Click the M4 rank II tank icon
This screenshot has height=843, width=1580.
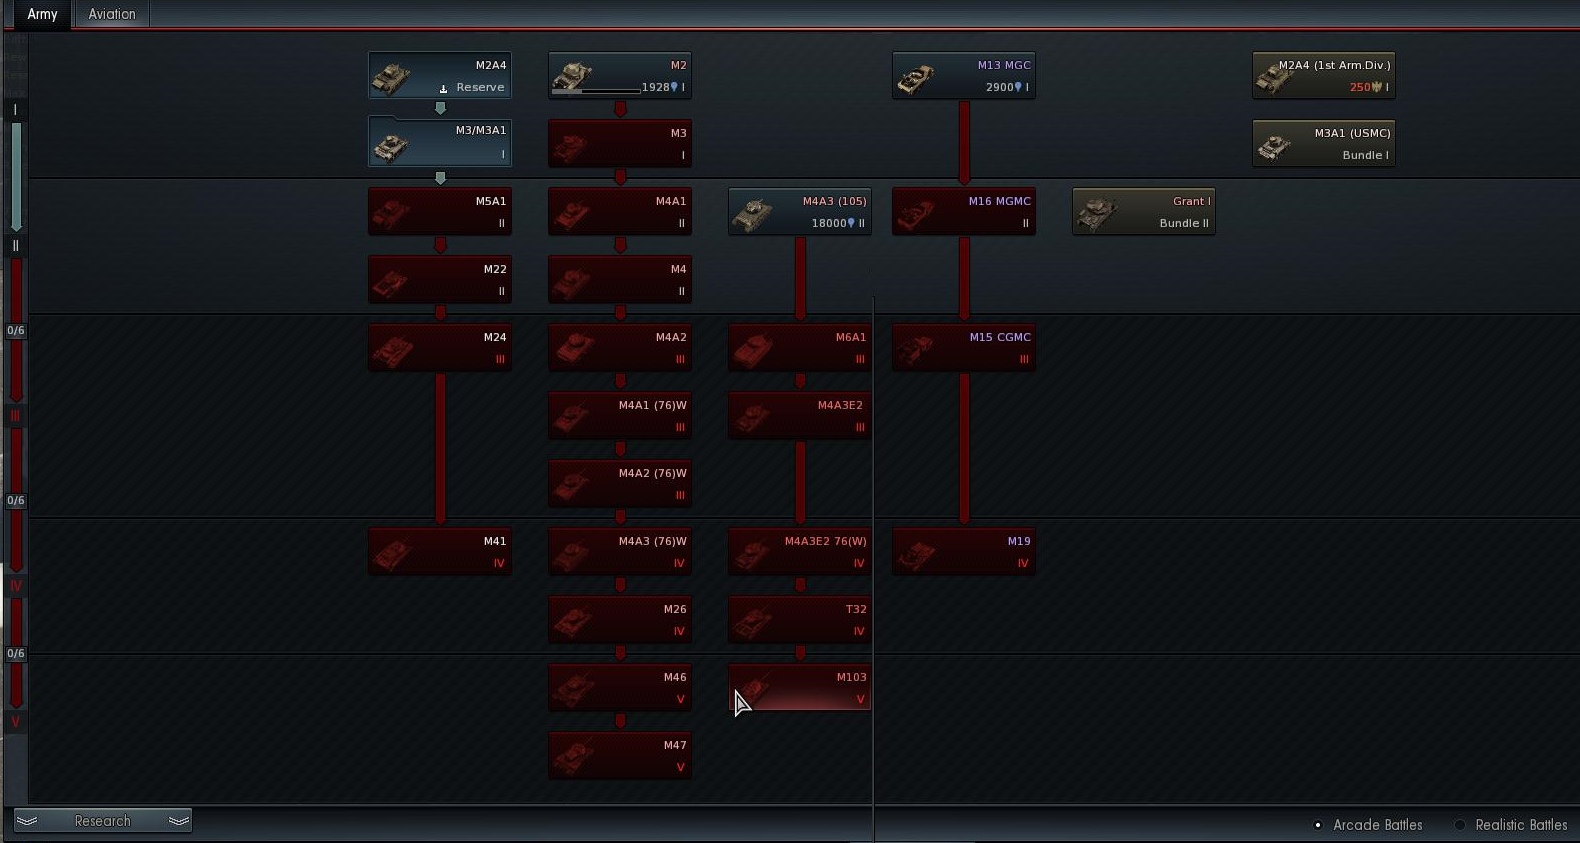coord(572,282)
